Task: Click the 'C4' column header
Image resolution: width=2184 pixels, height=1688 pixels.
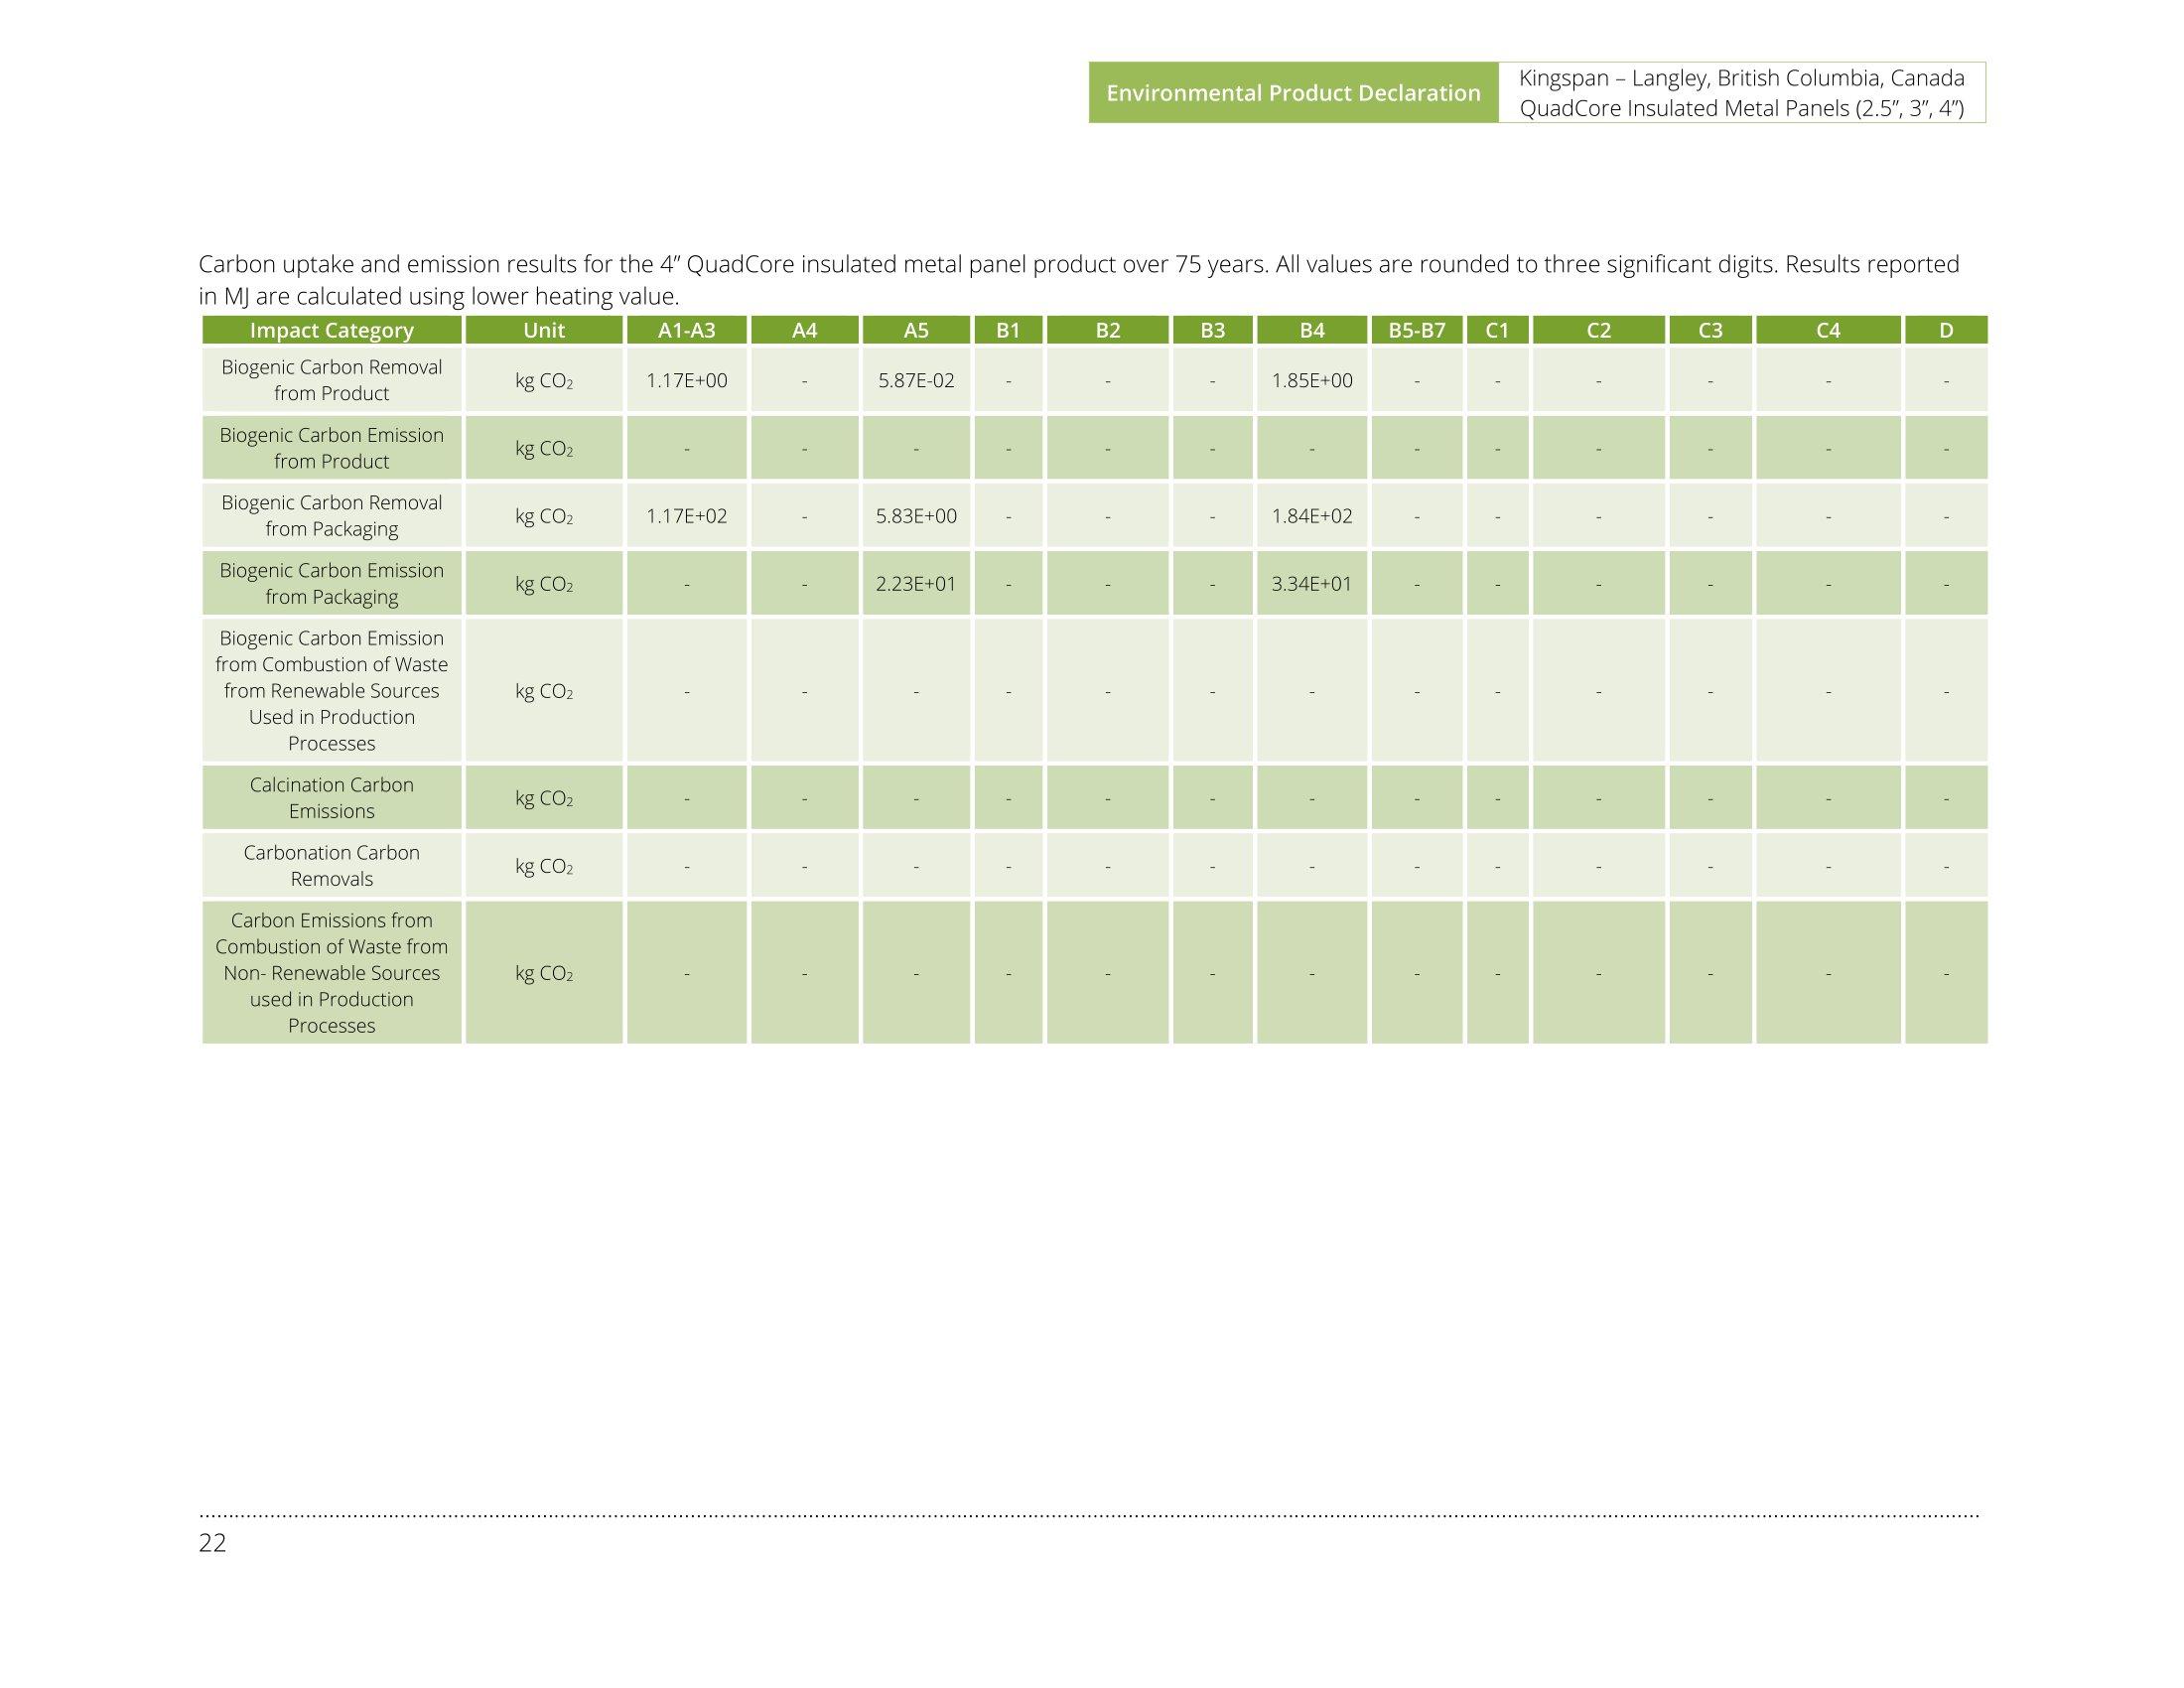Action: pyautogui.click(x=1828, y=330)
